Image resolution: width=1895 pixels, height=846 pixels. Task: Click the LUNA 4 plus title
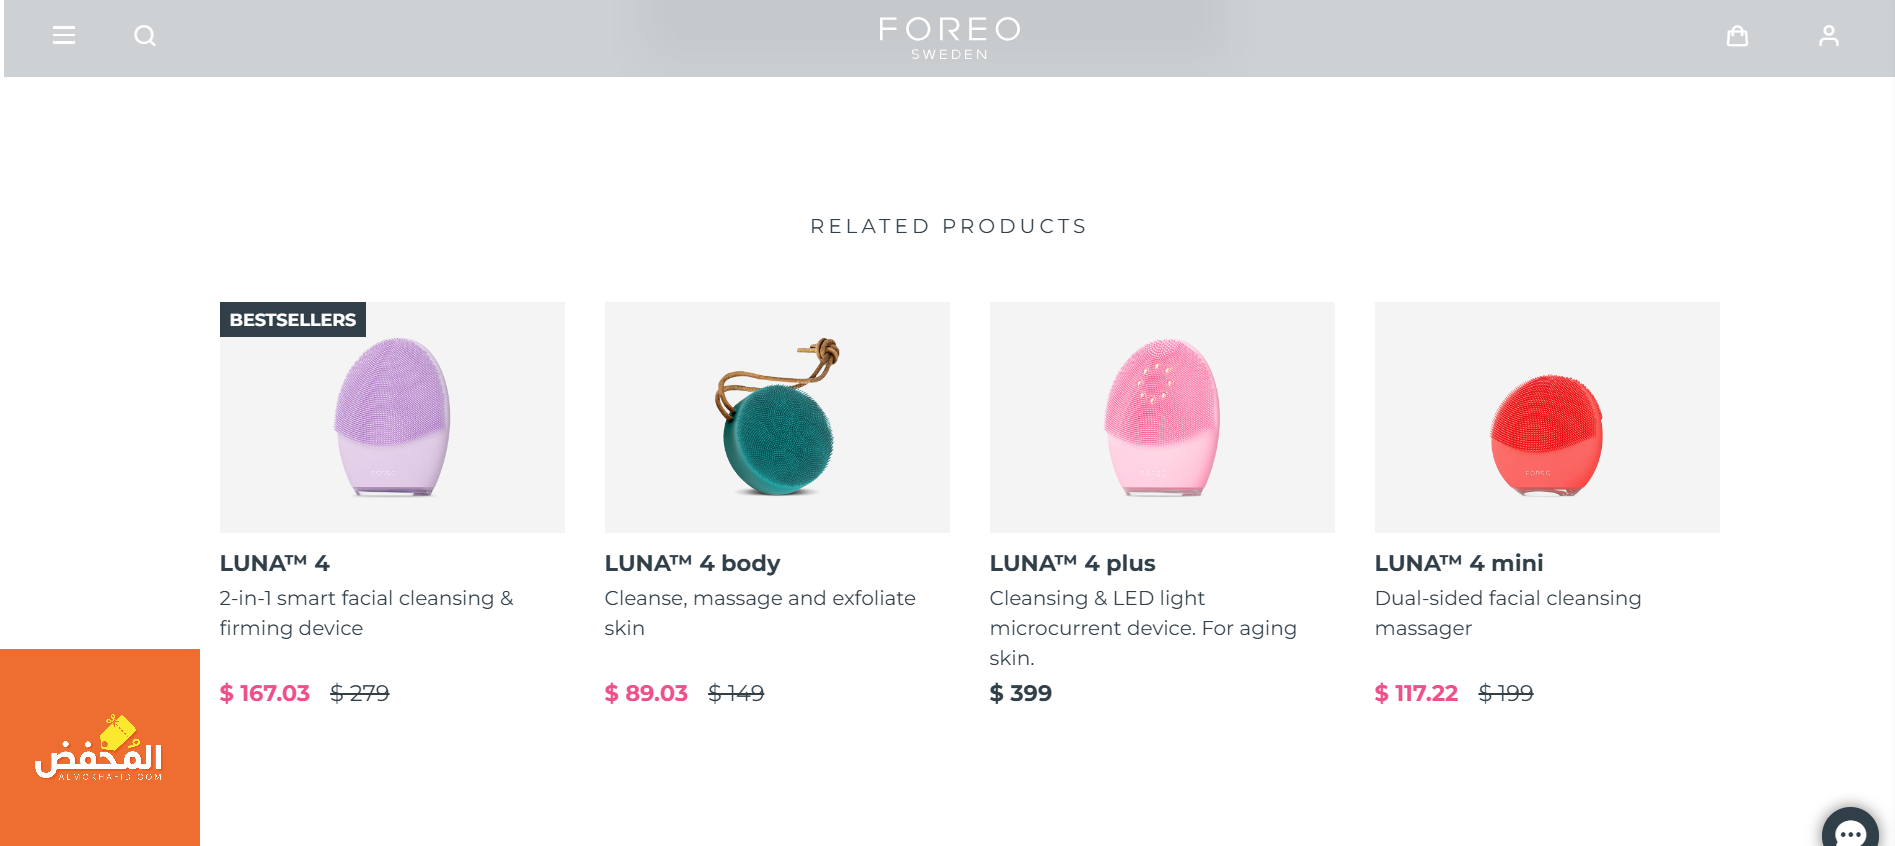[x=1072, y=563]
